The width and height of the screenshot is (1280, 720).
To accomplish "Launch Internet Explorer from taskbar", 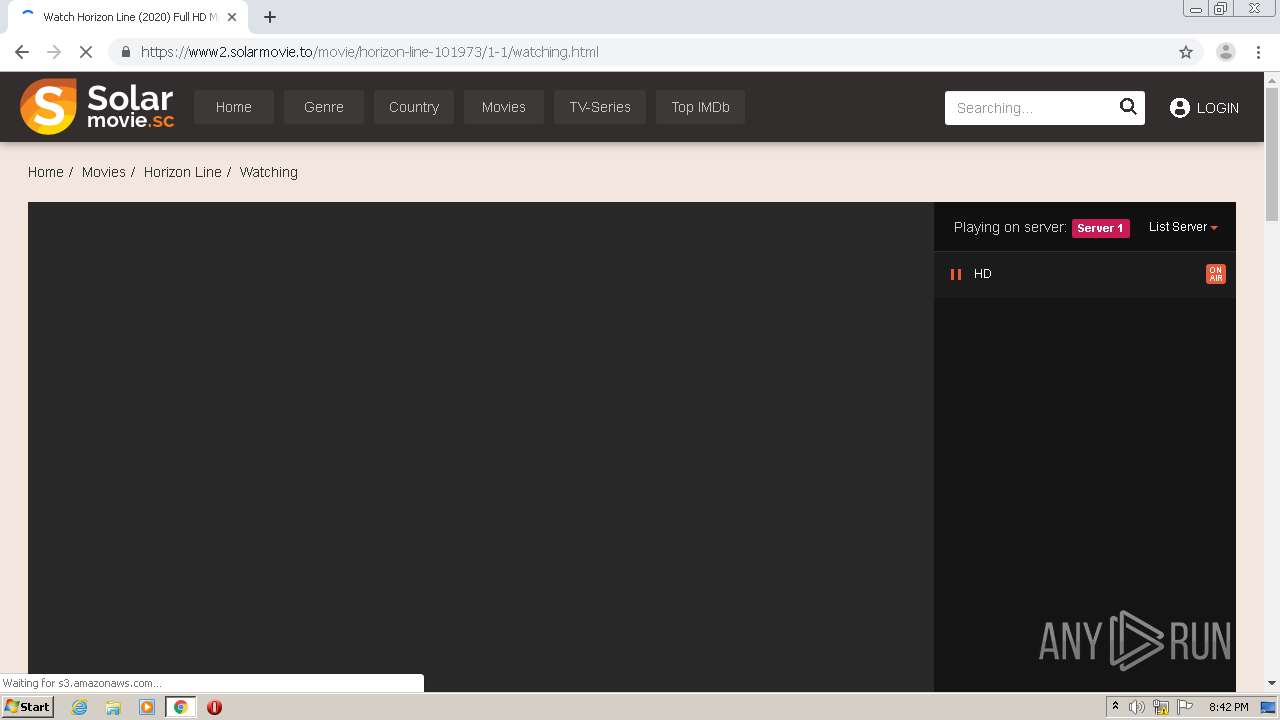I will [x=80, y=707].
